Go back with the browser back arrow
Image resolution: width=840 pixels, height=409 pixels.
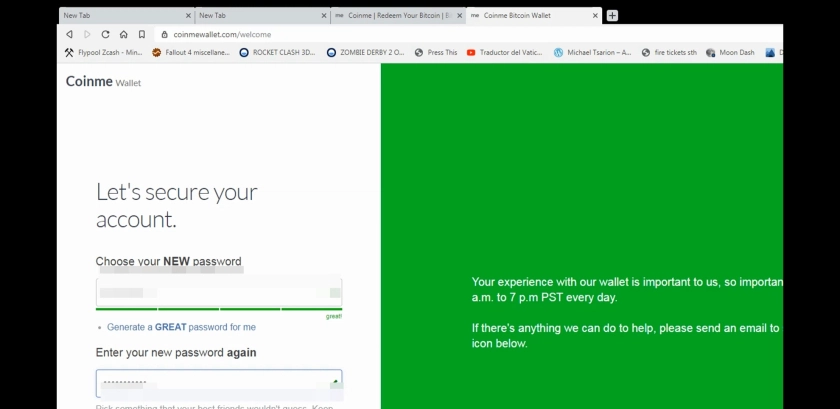point(69,34)
